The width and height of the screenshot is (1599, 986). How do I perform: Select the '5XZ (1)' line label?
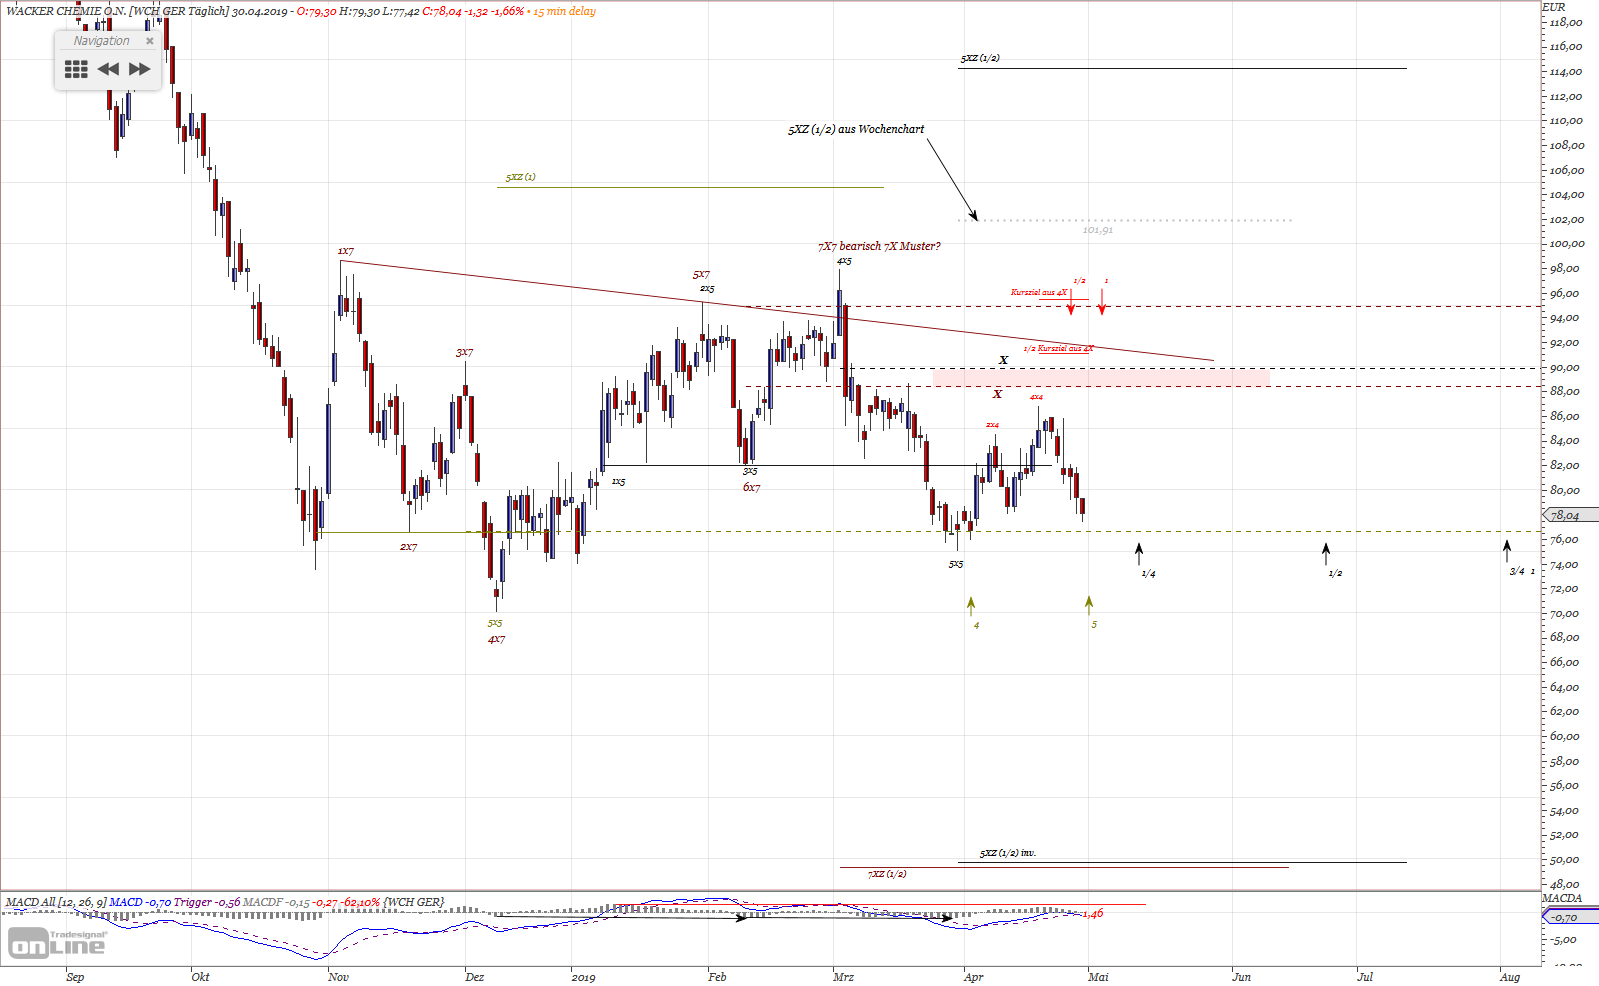click(x=520, y=177)
